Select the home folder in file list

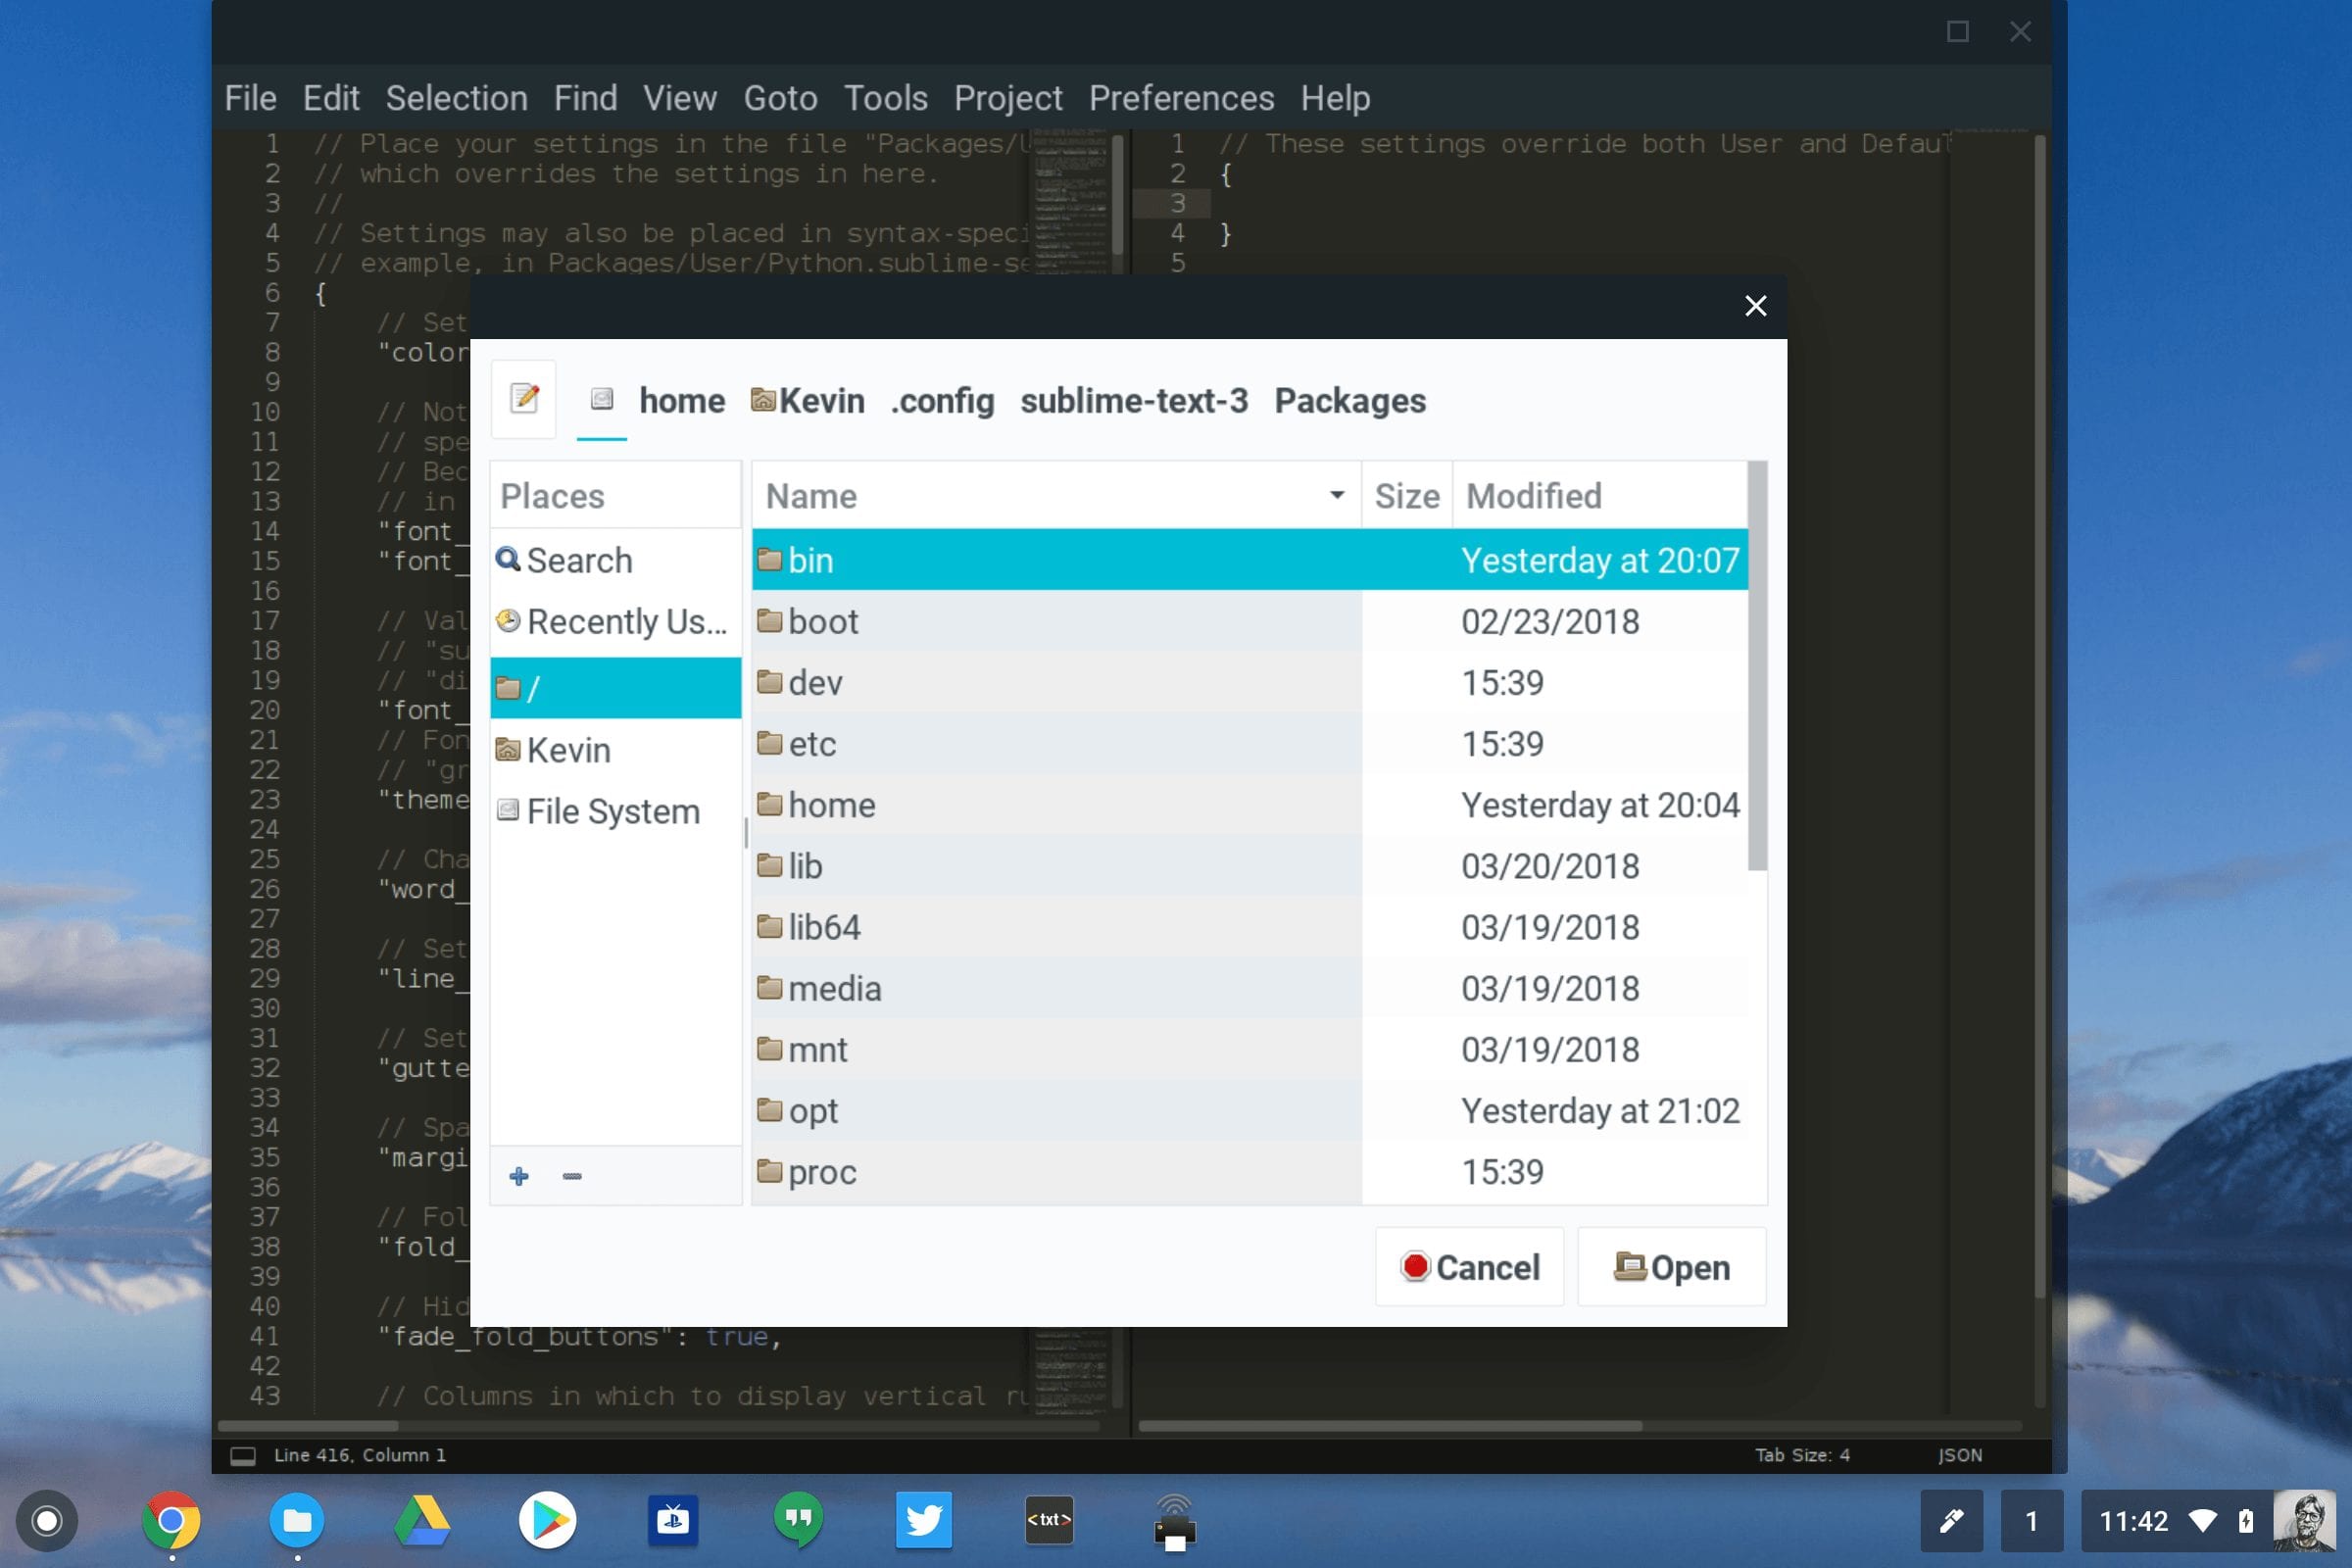pyautogui.click(x=1250, y=805)
